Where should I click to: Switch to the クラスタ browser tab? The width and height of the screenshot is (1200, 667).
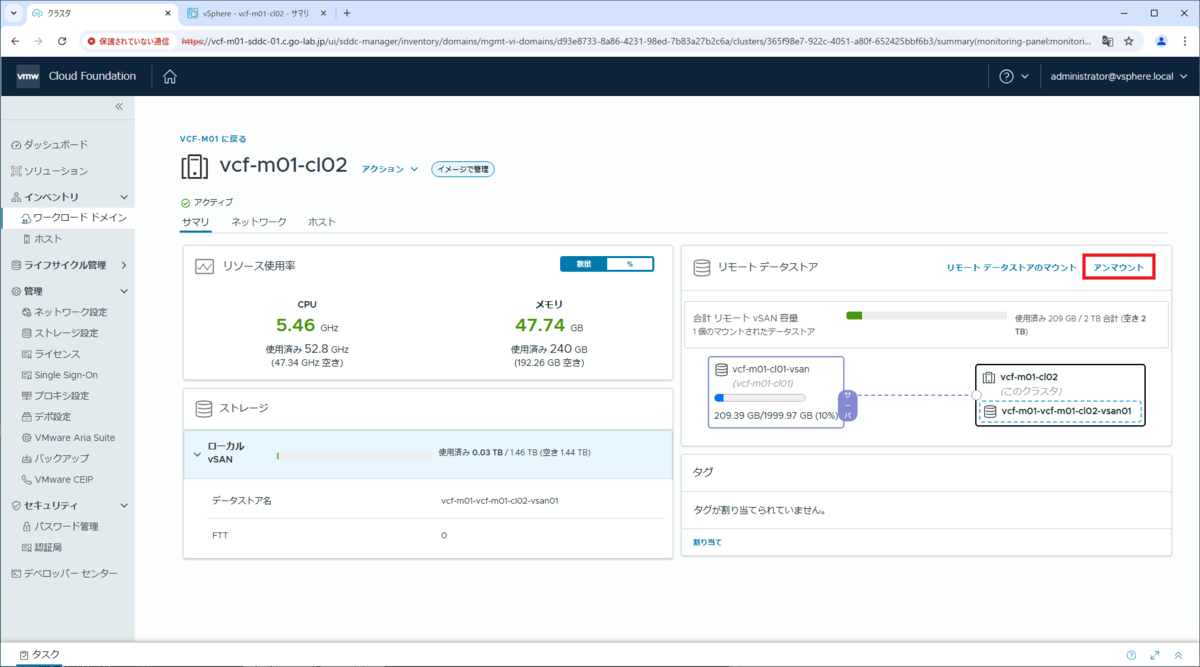[x=101, y=13]
